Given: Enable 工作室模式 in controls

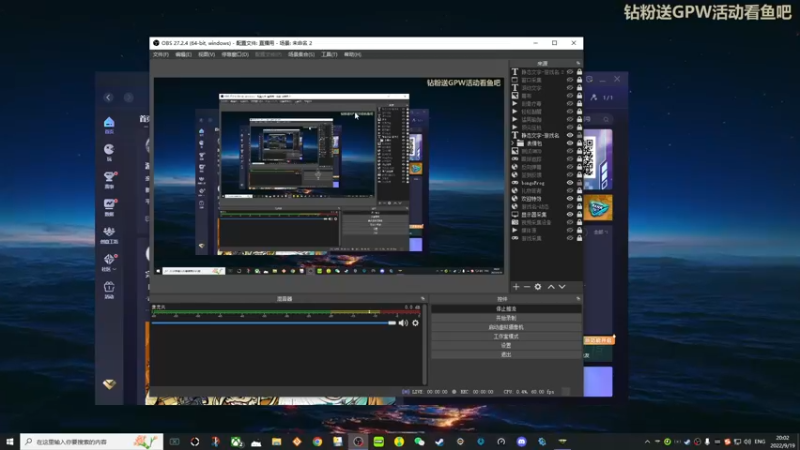Looking at the screenshot, I should tap(506, 336).
